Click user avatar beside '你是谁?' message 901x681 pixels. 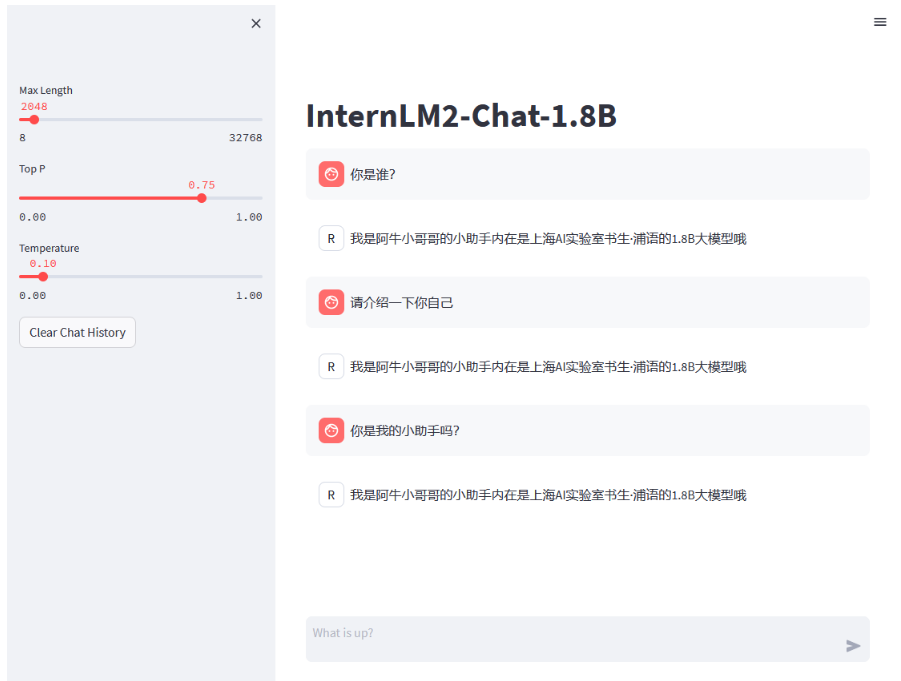click(x=331, y=174)
